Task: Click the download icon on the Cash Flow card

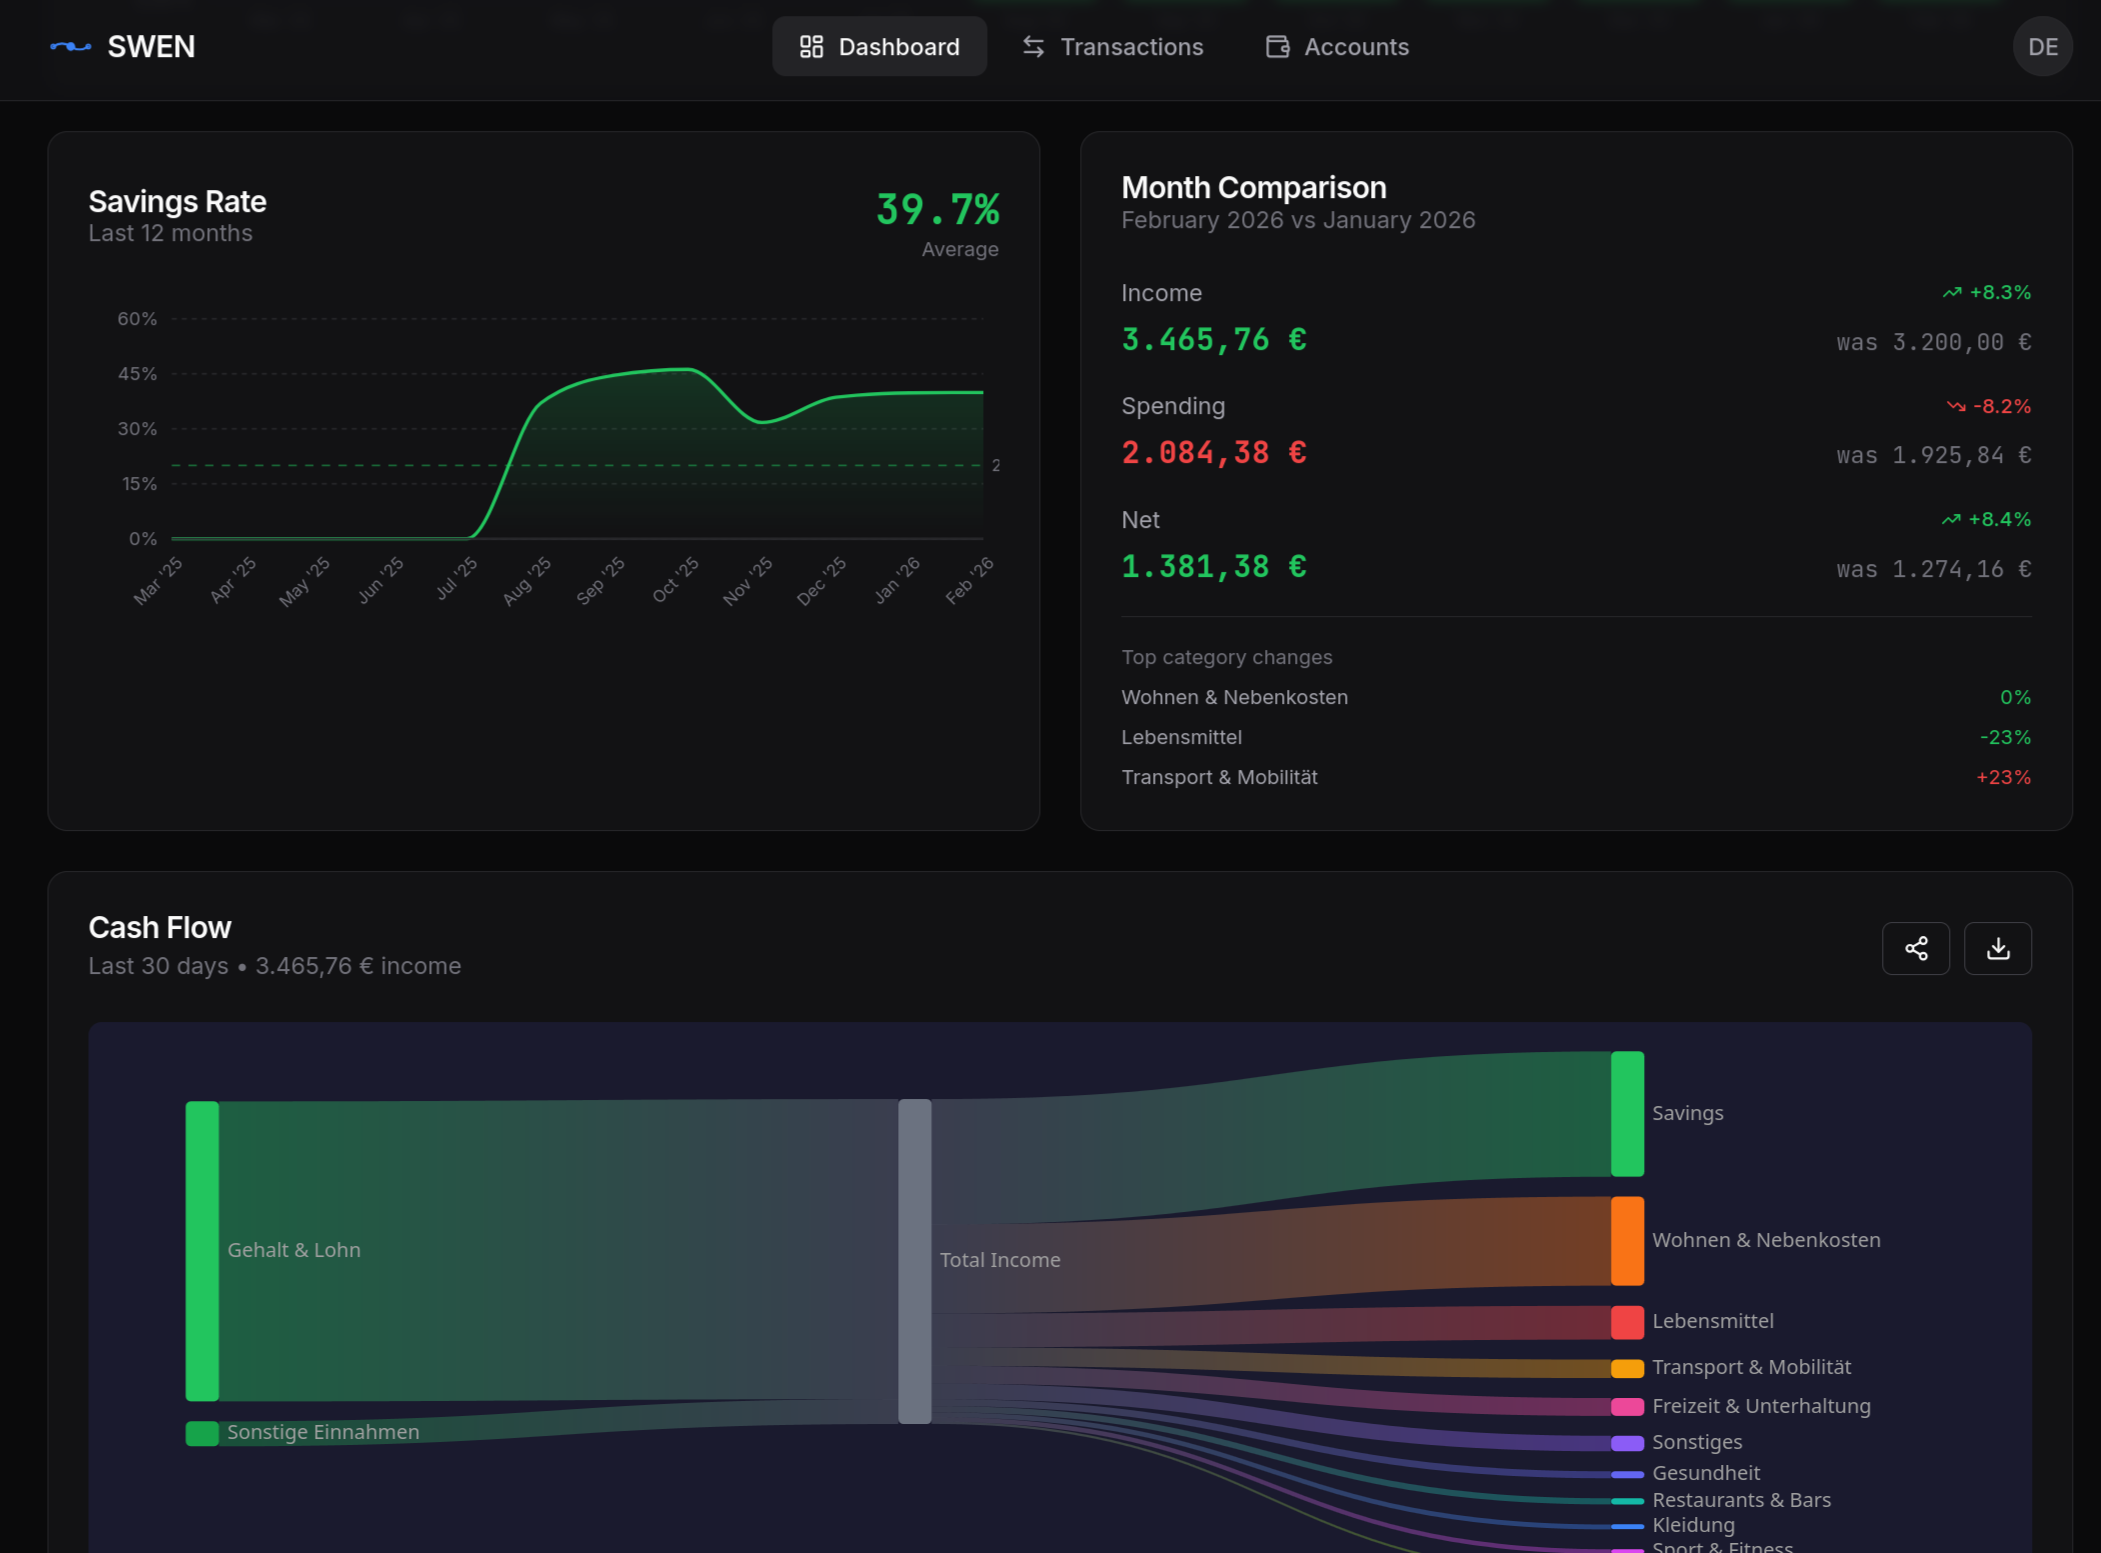Action: [x=1997, y=948]
